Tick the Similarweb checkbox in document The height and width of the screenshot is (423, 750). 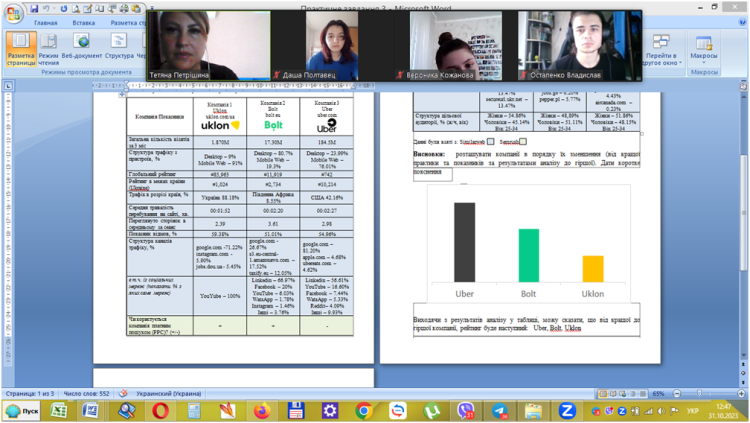pos(490,142)
